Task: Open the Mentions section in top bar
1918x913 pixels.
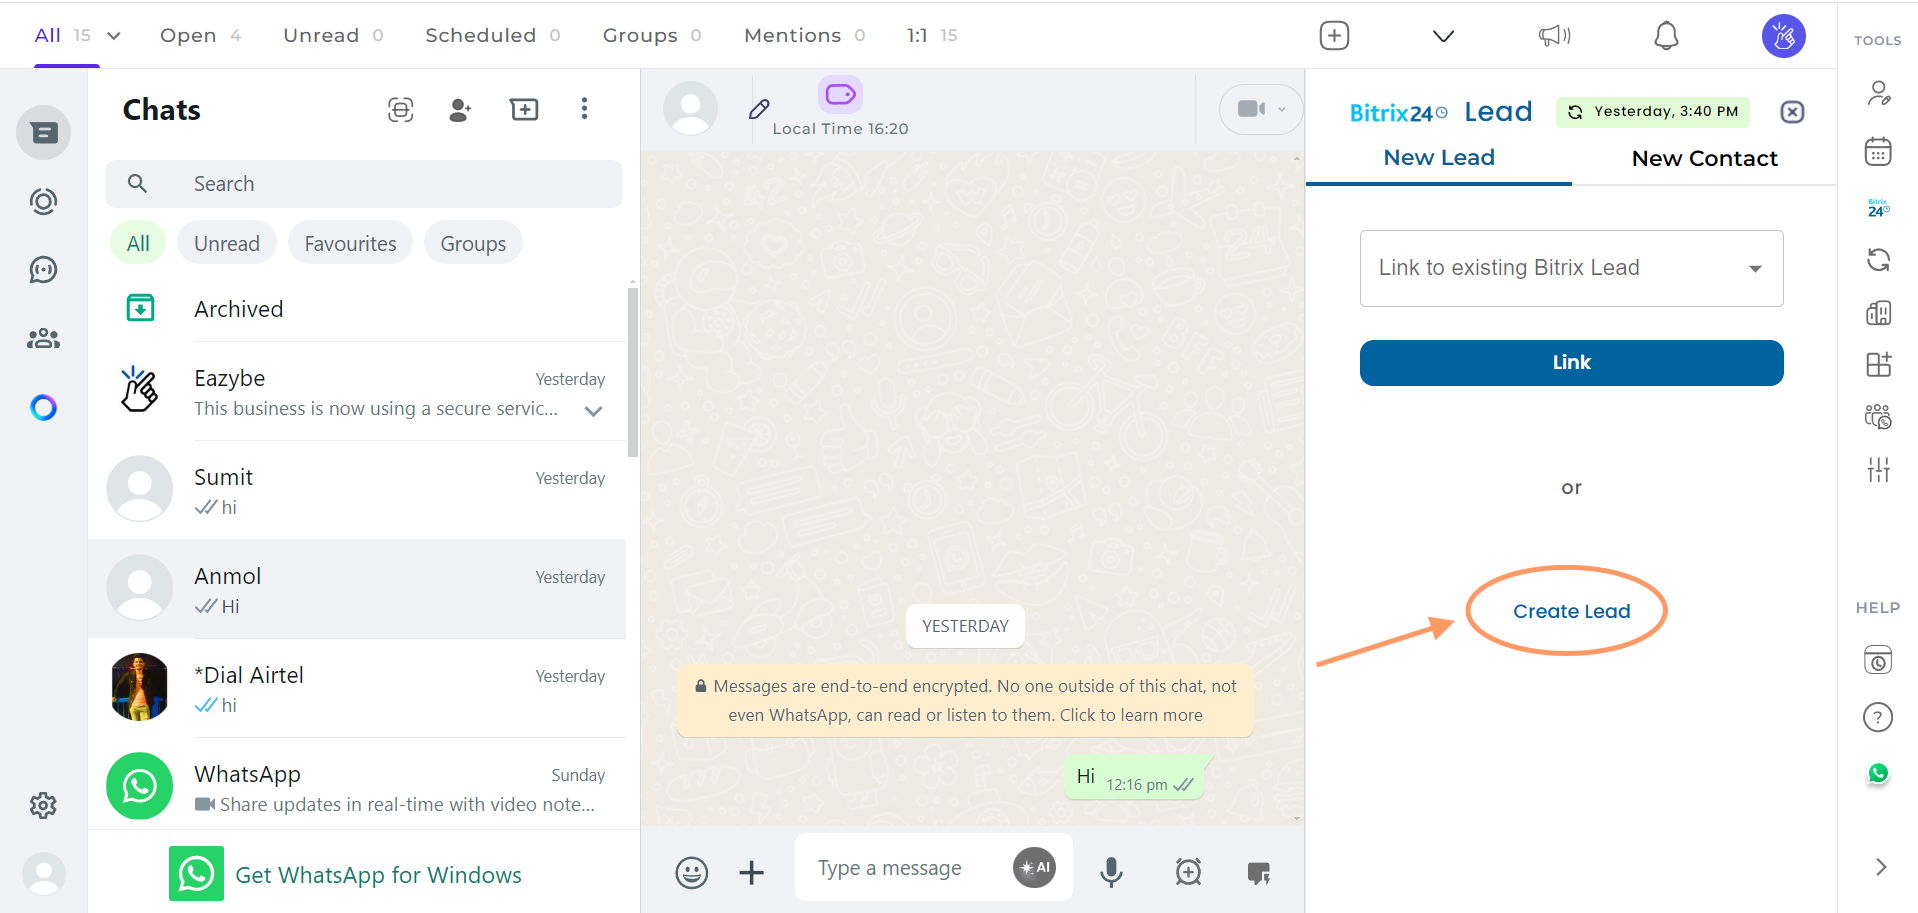Action: pos(792,35)
